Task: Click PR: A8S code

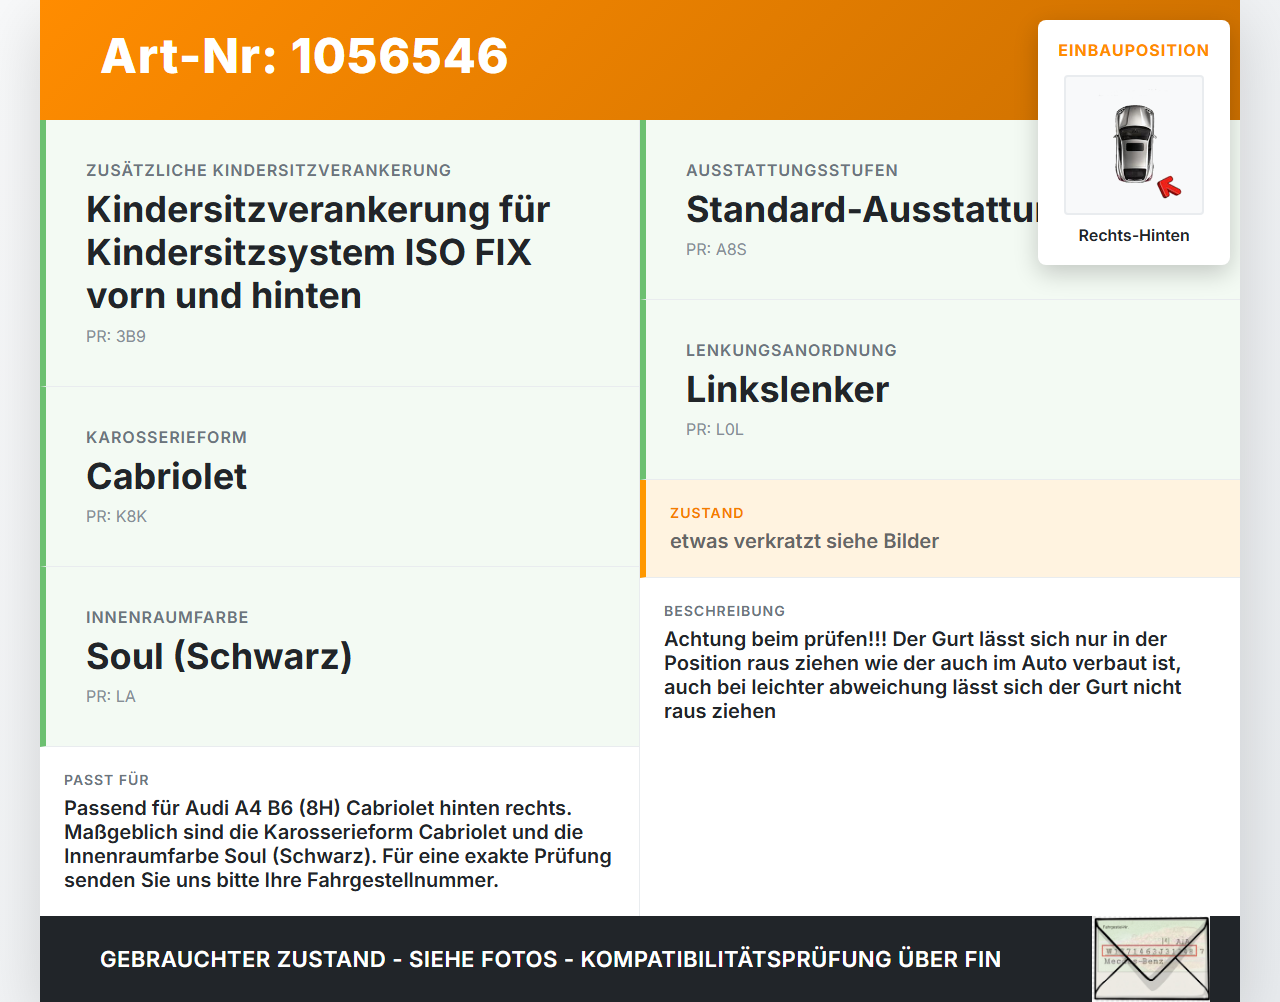Action: tap(716, 249)
